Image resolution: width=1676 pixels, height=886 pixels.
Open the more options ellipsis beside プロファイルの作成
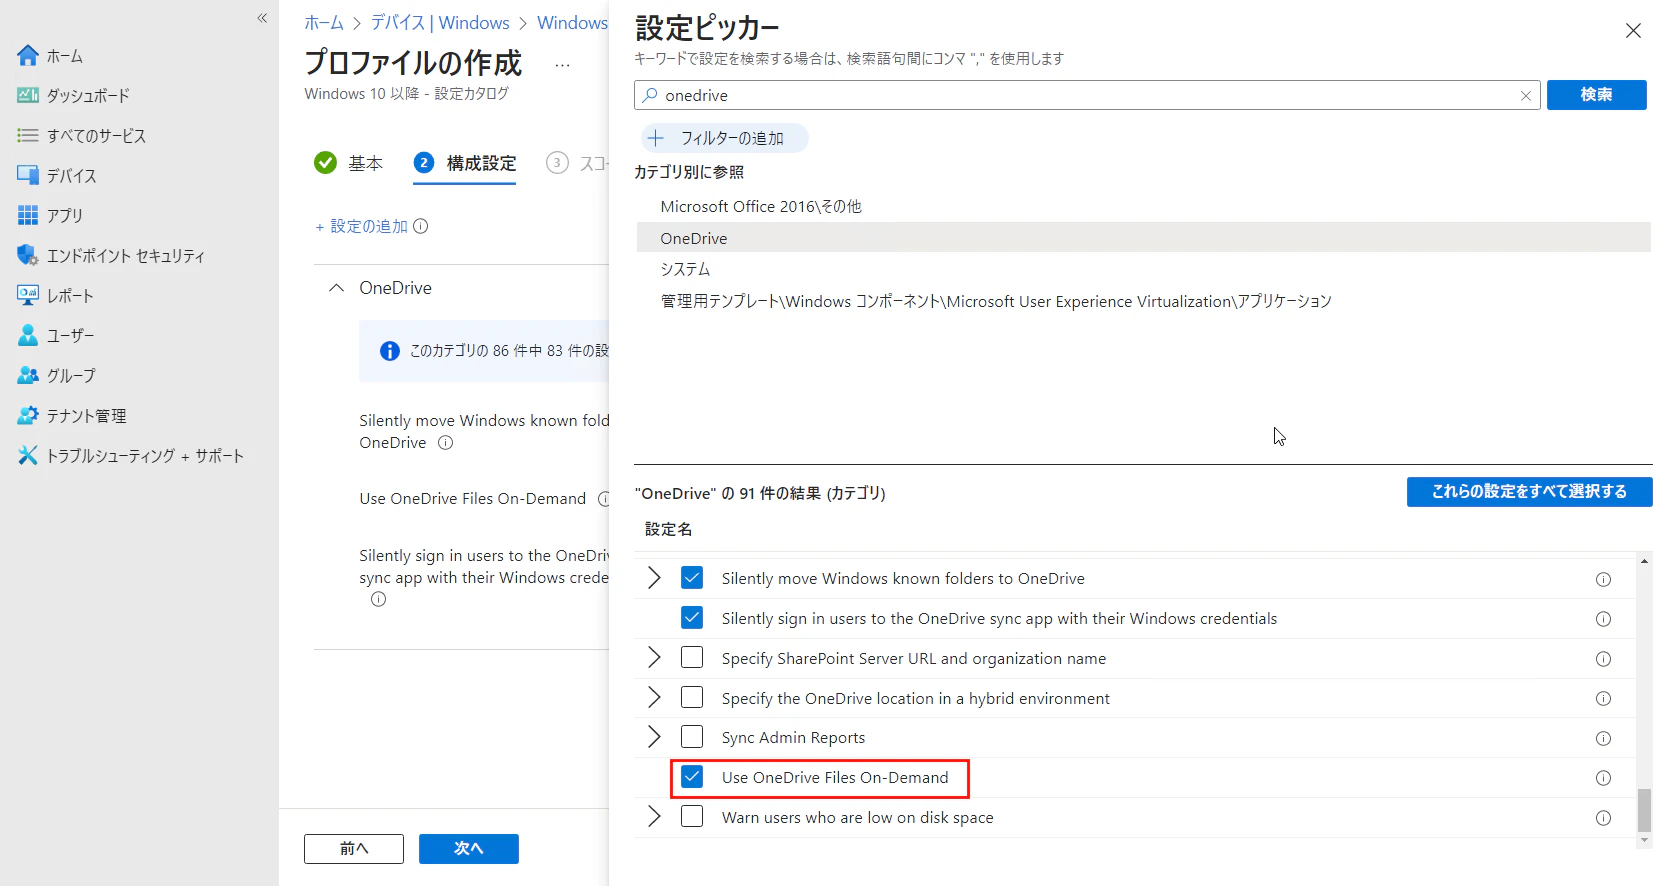pyautogui.click(x=563, y=65)
